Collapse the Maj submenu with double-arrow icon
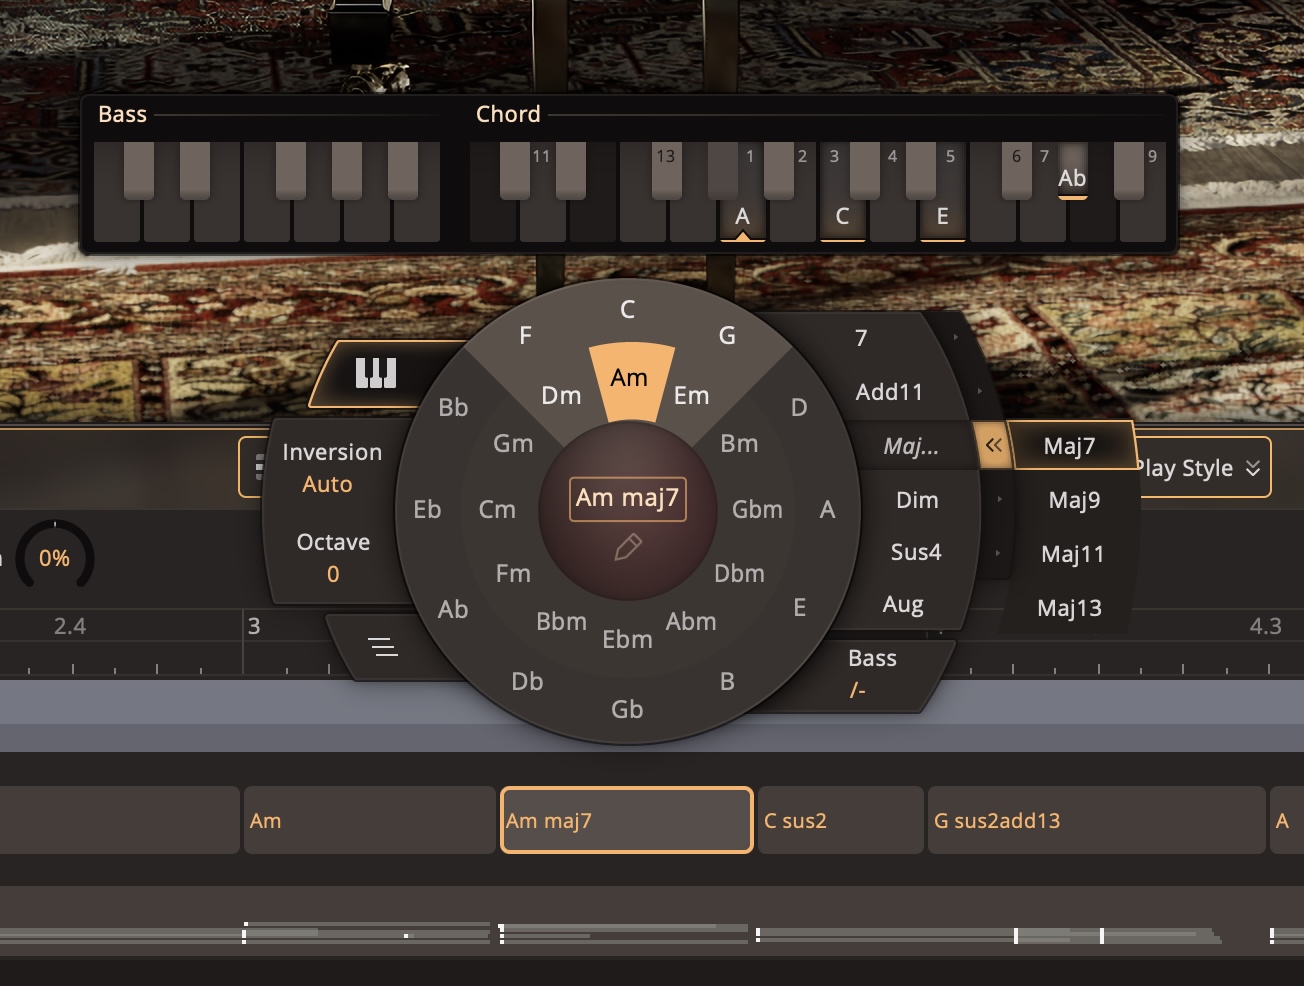The height and width of the screenshot is (986, 1304). 993,446
